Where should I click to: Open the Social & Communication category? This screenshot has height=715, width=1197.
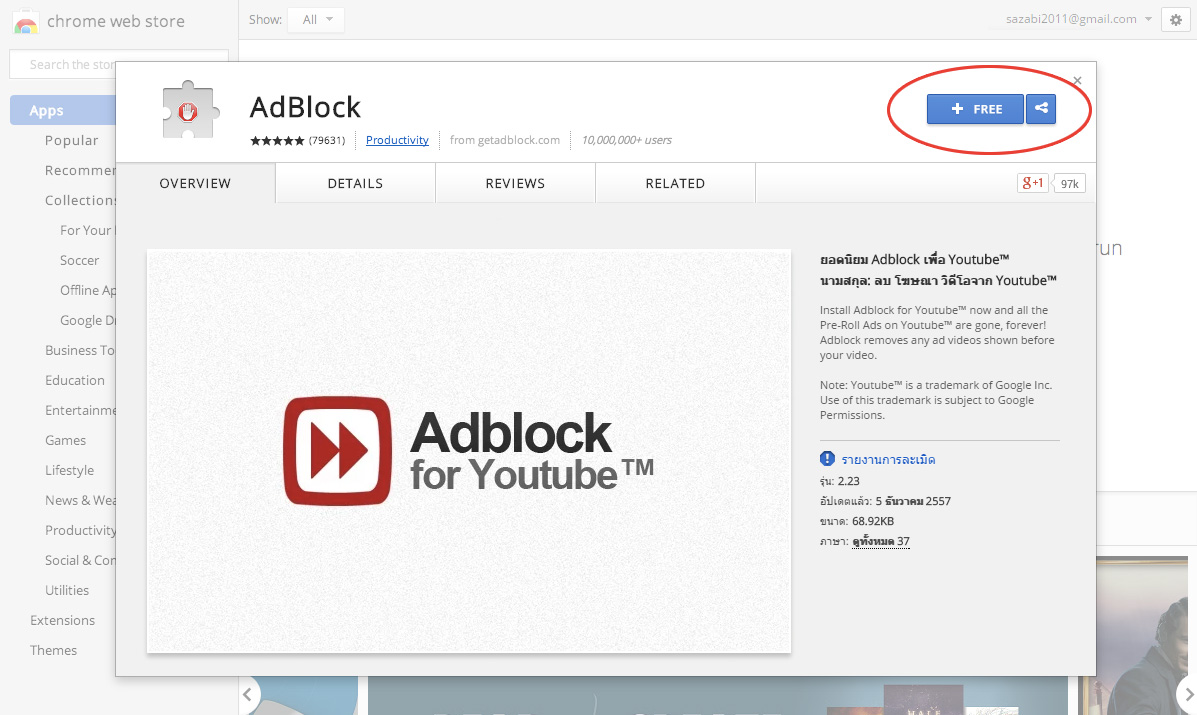click(79, 560)
